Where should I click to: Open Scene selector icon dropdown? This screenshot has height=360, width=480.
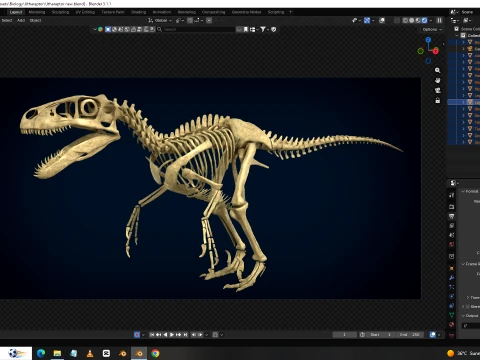454,12
